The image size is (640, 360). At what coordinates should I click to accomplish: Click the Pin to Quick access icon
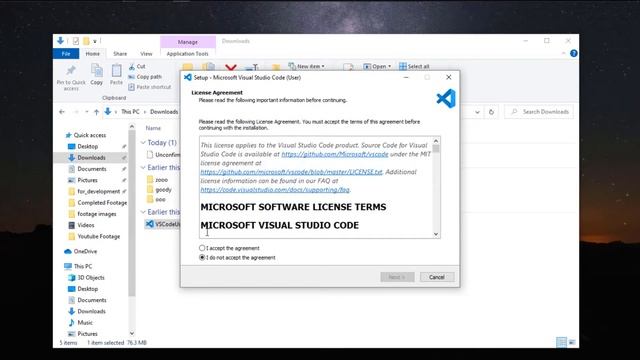click(71, 71)
